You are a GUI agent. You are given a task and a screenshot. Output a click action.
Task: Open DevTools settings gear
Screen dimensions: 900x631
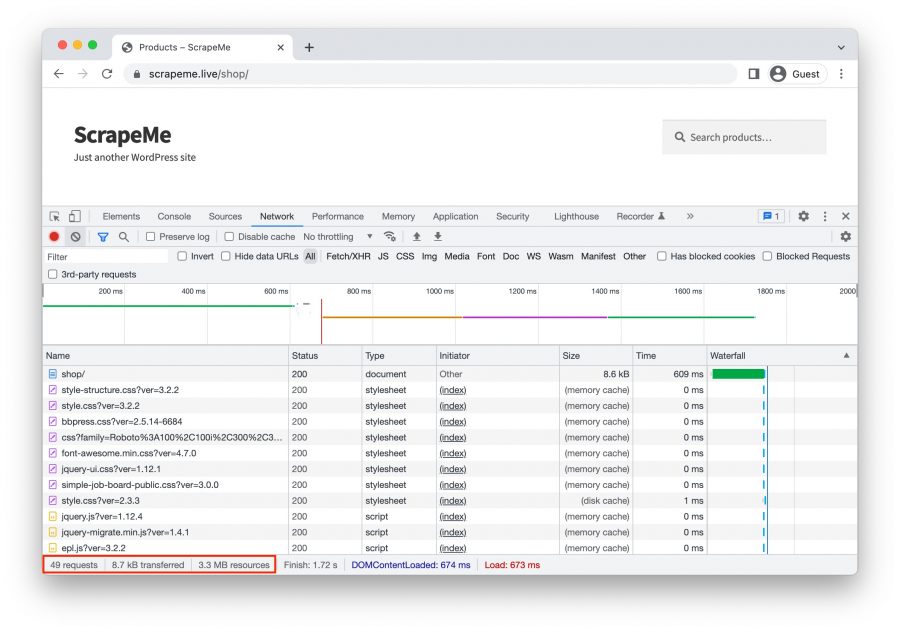(x=803, y=216)
